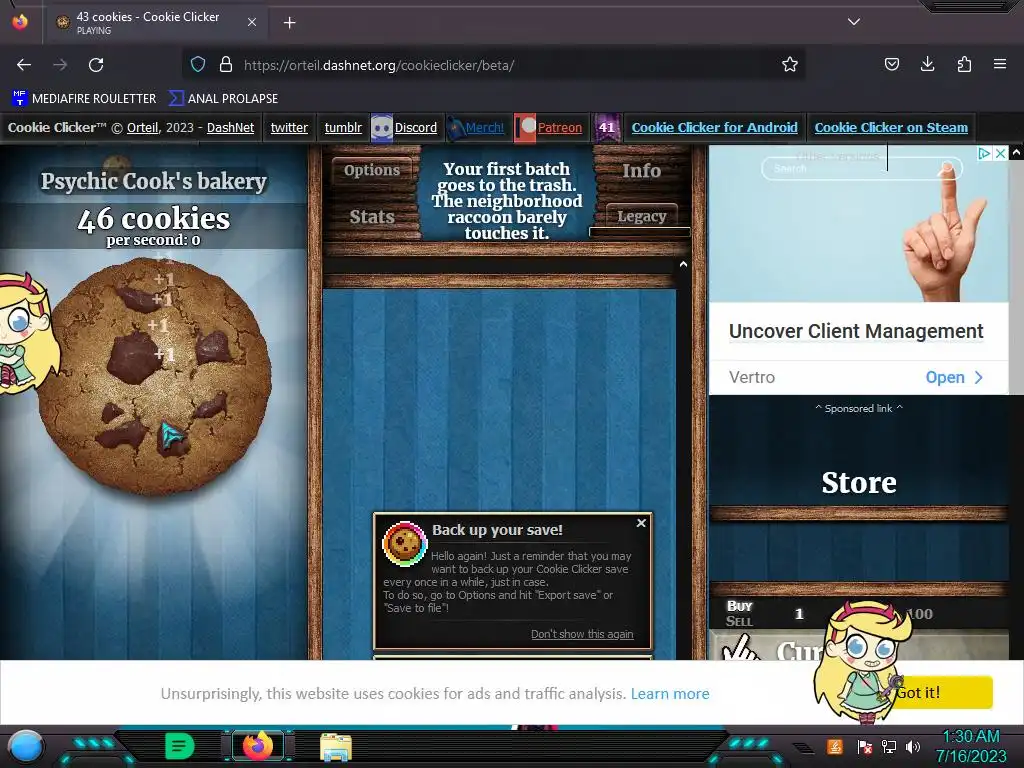
Task: Open the Patreon icon link
Action: click(525, 127)
